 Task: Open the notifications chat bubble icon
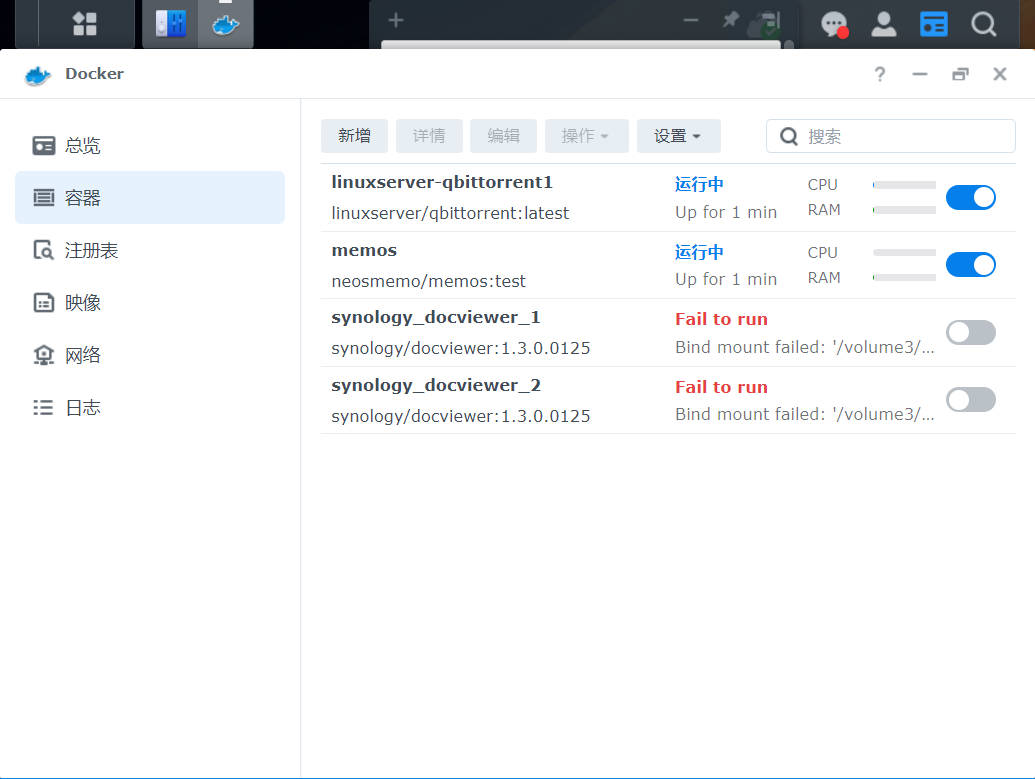coord(834,24)
